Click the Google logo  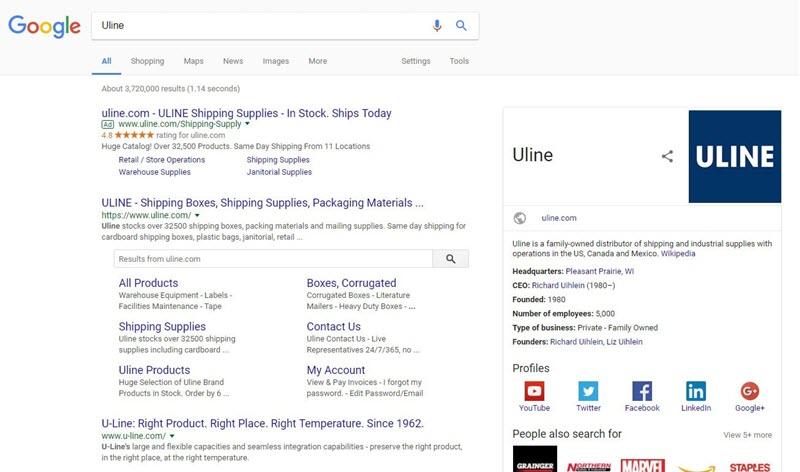(x=44, y=26)
